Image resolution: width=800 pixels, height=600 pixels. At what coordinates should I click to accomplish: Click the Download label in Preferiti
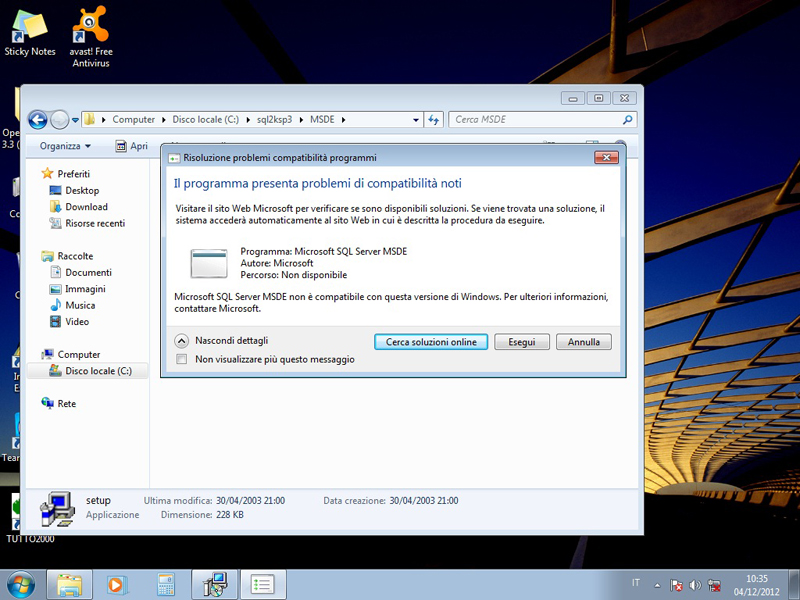tap(87, 207)
